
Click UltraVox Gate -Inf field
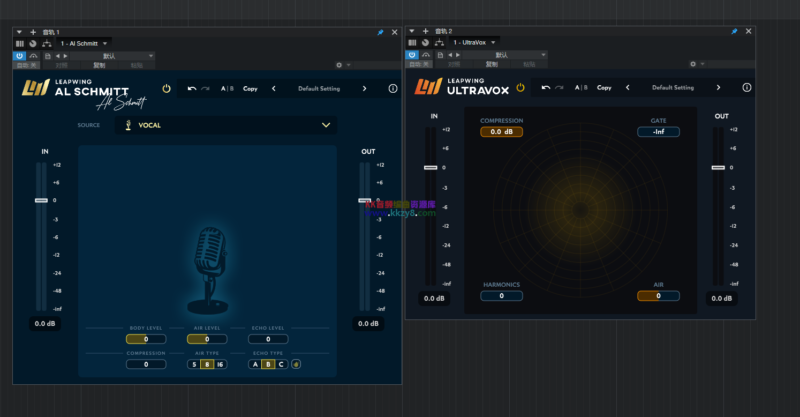point(658,132)
